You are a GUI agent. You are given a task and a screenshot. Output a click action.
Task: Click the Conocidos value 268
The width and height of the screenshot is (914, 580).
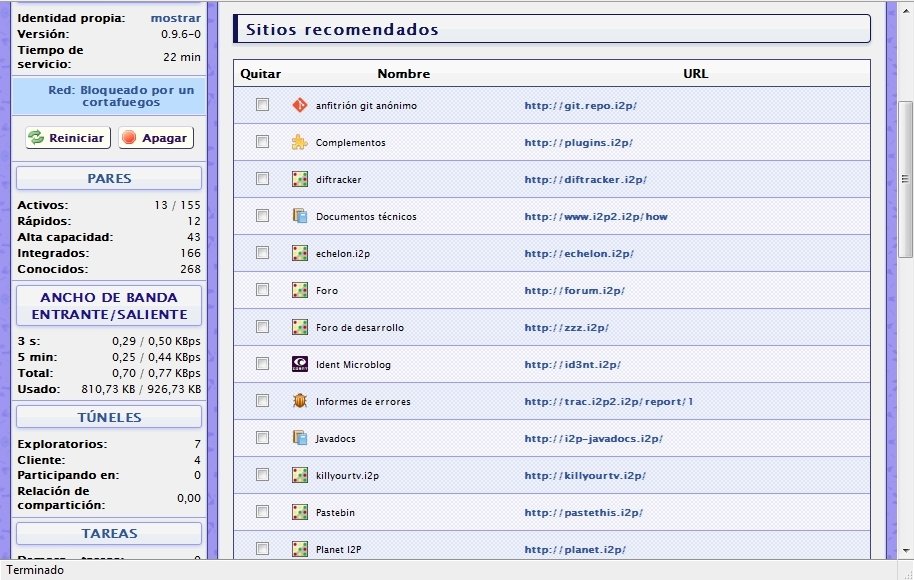click(x=190, y=269)
